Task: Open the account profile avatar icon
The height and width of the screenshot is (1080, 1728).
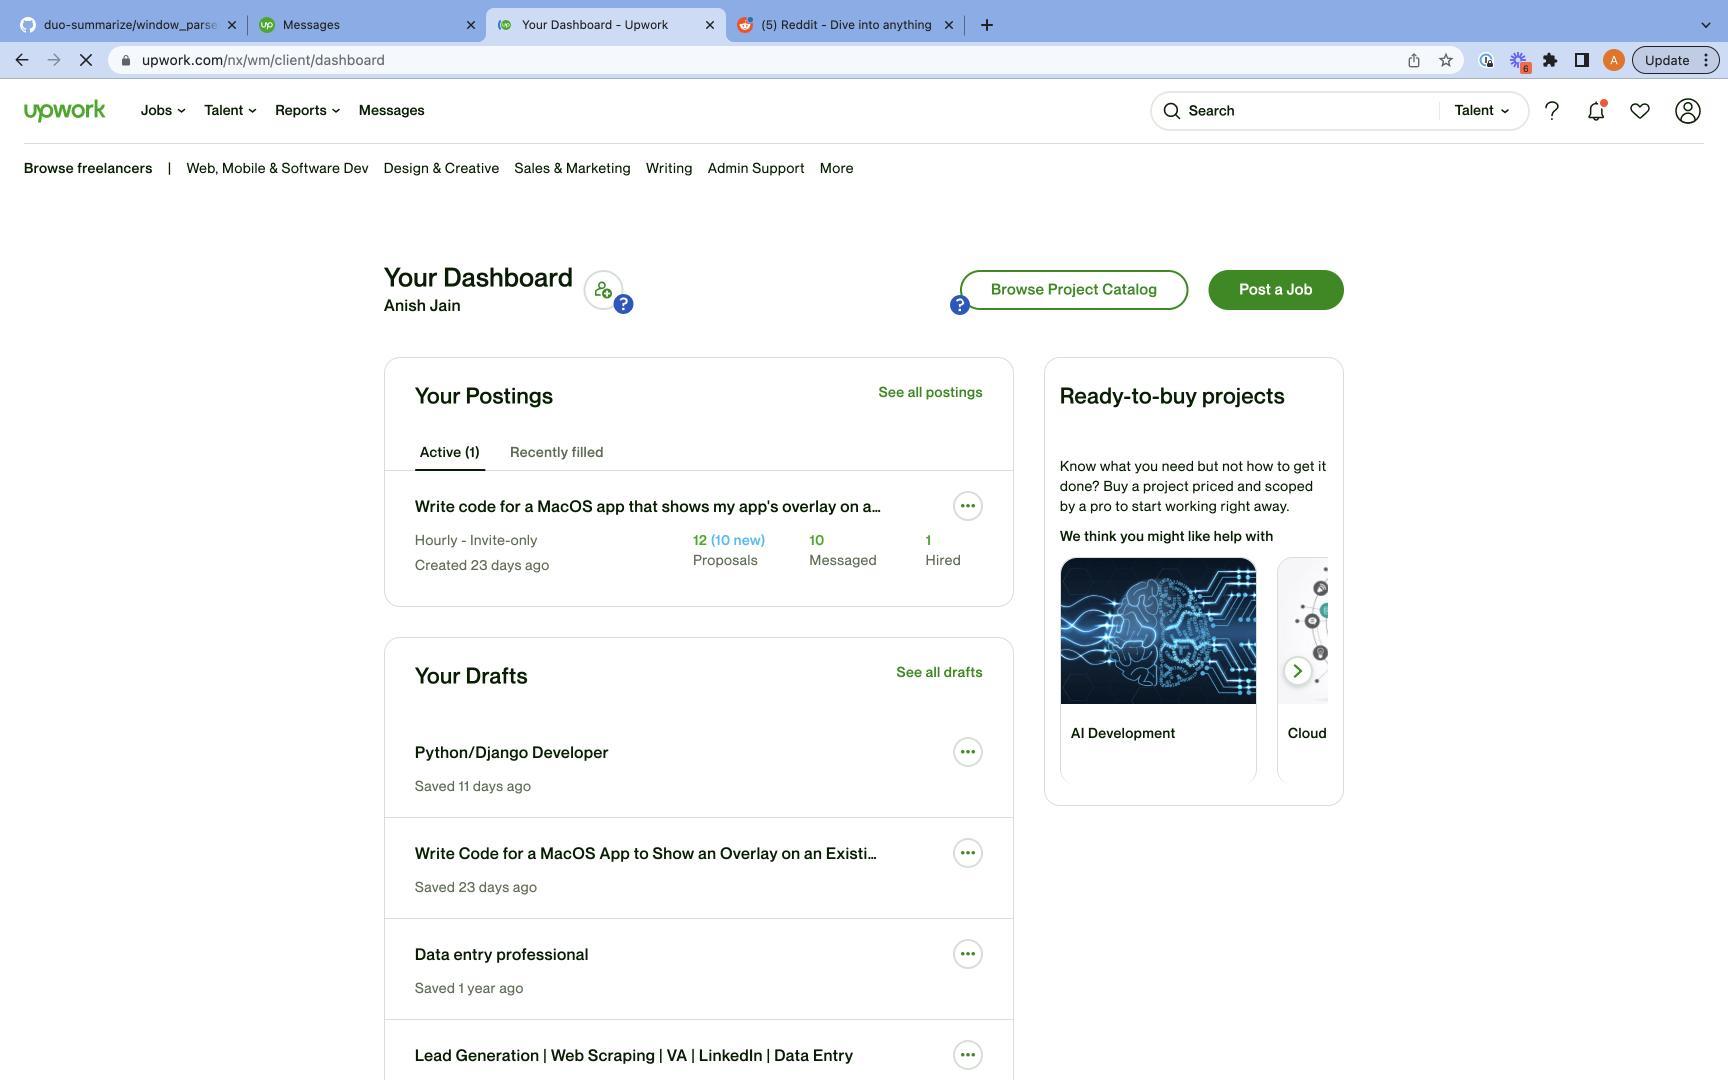Action: [1688, 111]
